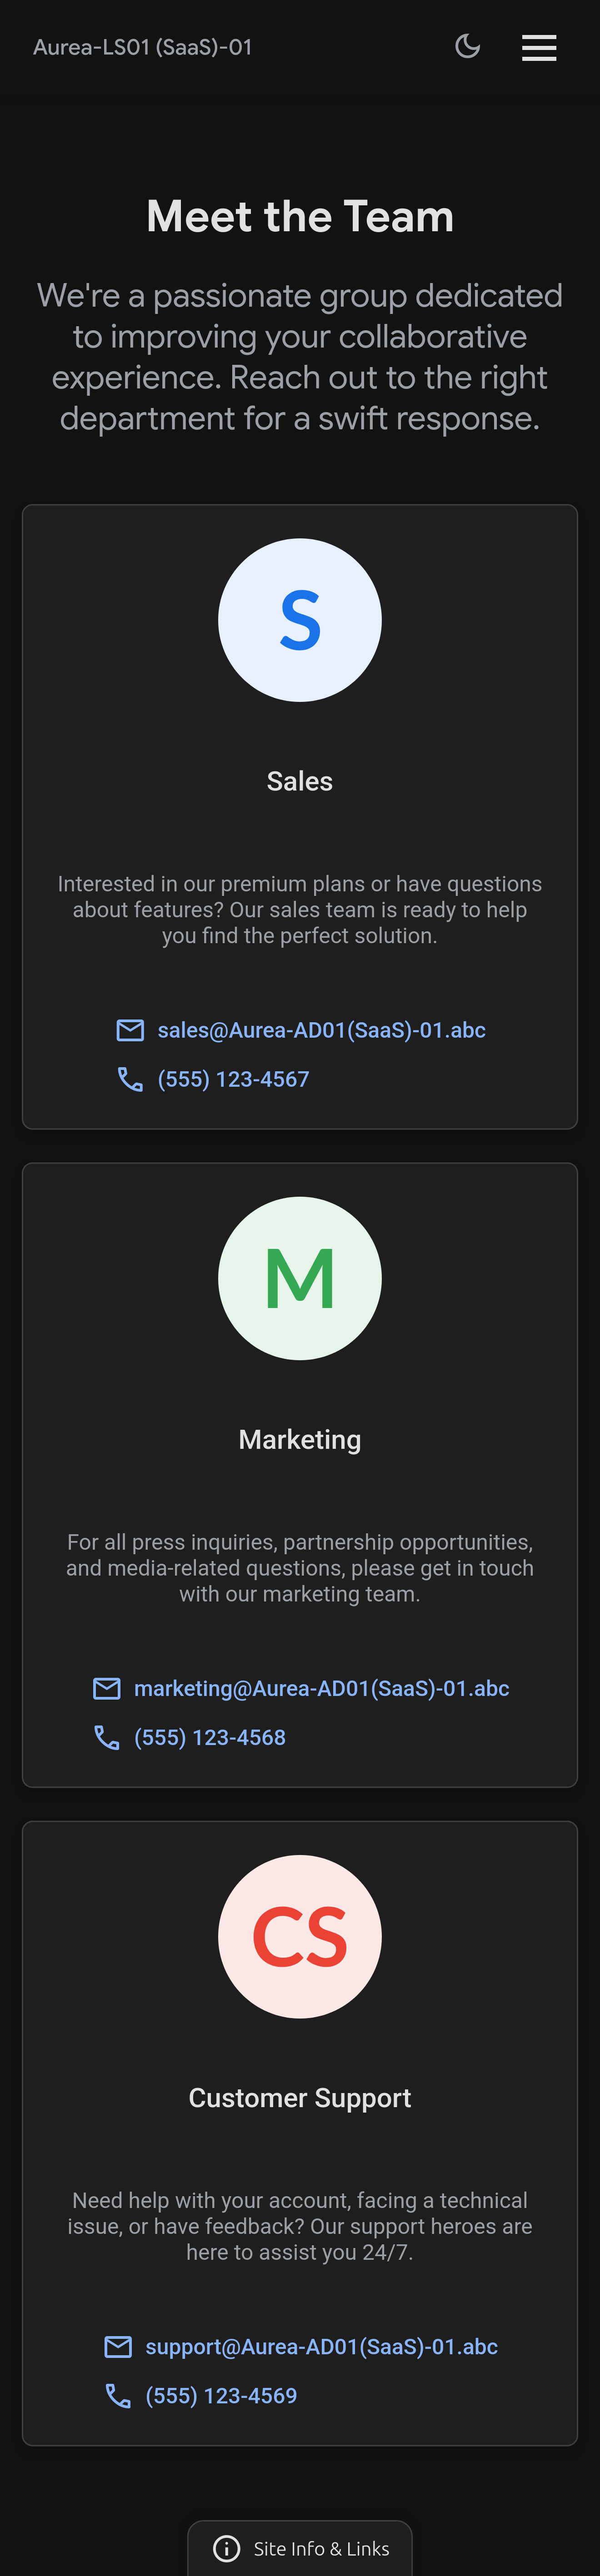Click the Marketing avatar circle

pyautogui.click(x=300, y=1278)
